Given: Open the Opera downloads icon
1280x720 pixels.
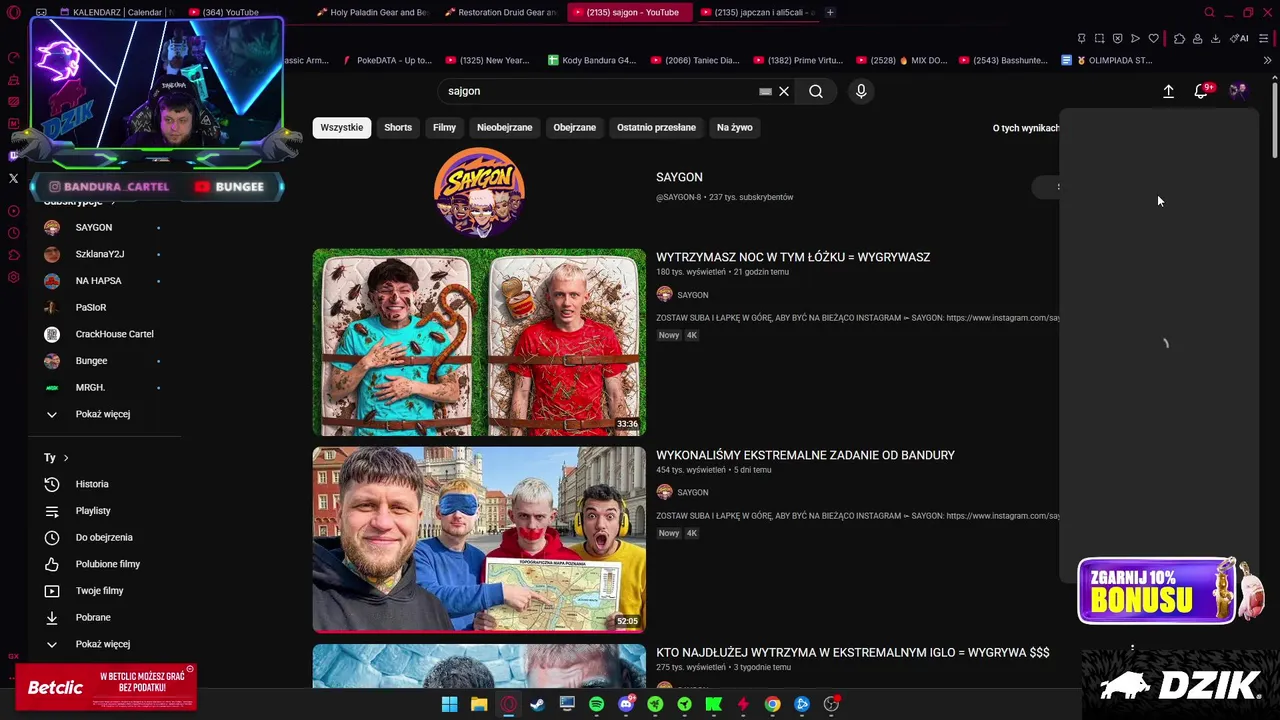Looking at the screenshot, I should pos(1215,39).
